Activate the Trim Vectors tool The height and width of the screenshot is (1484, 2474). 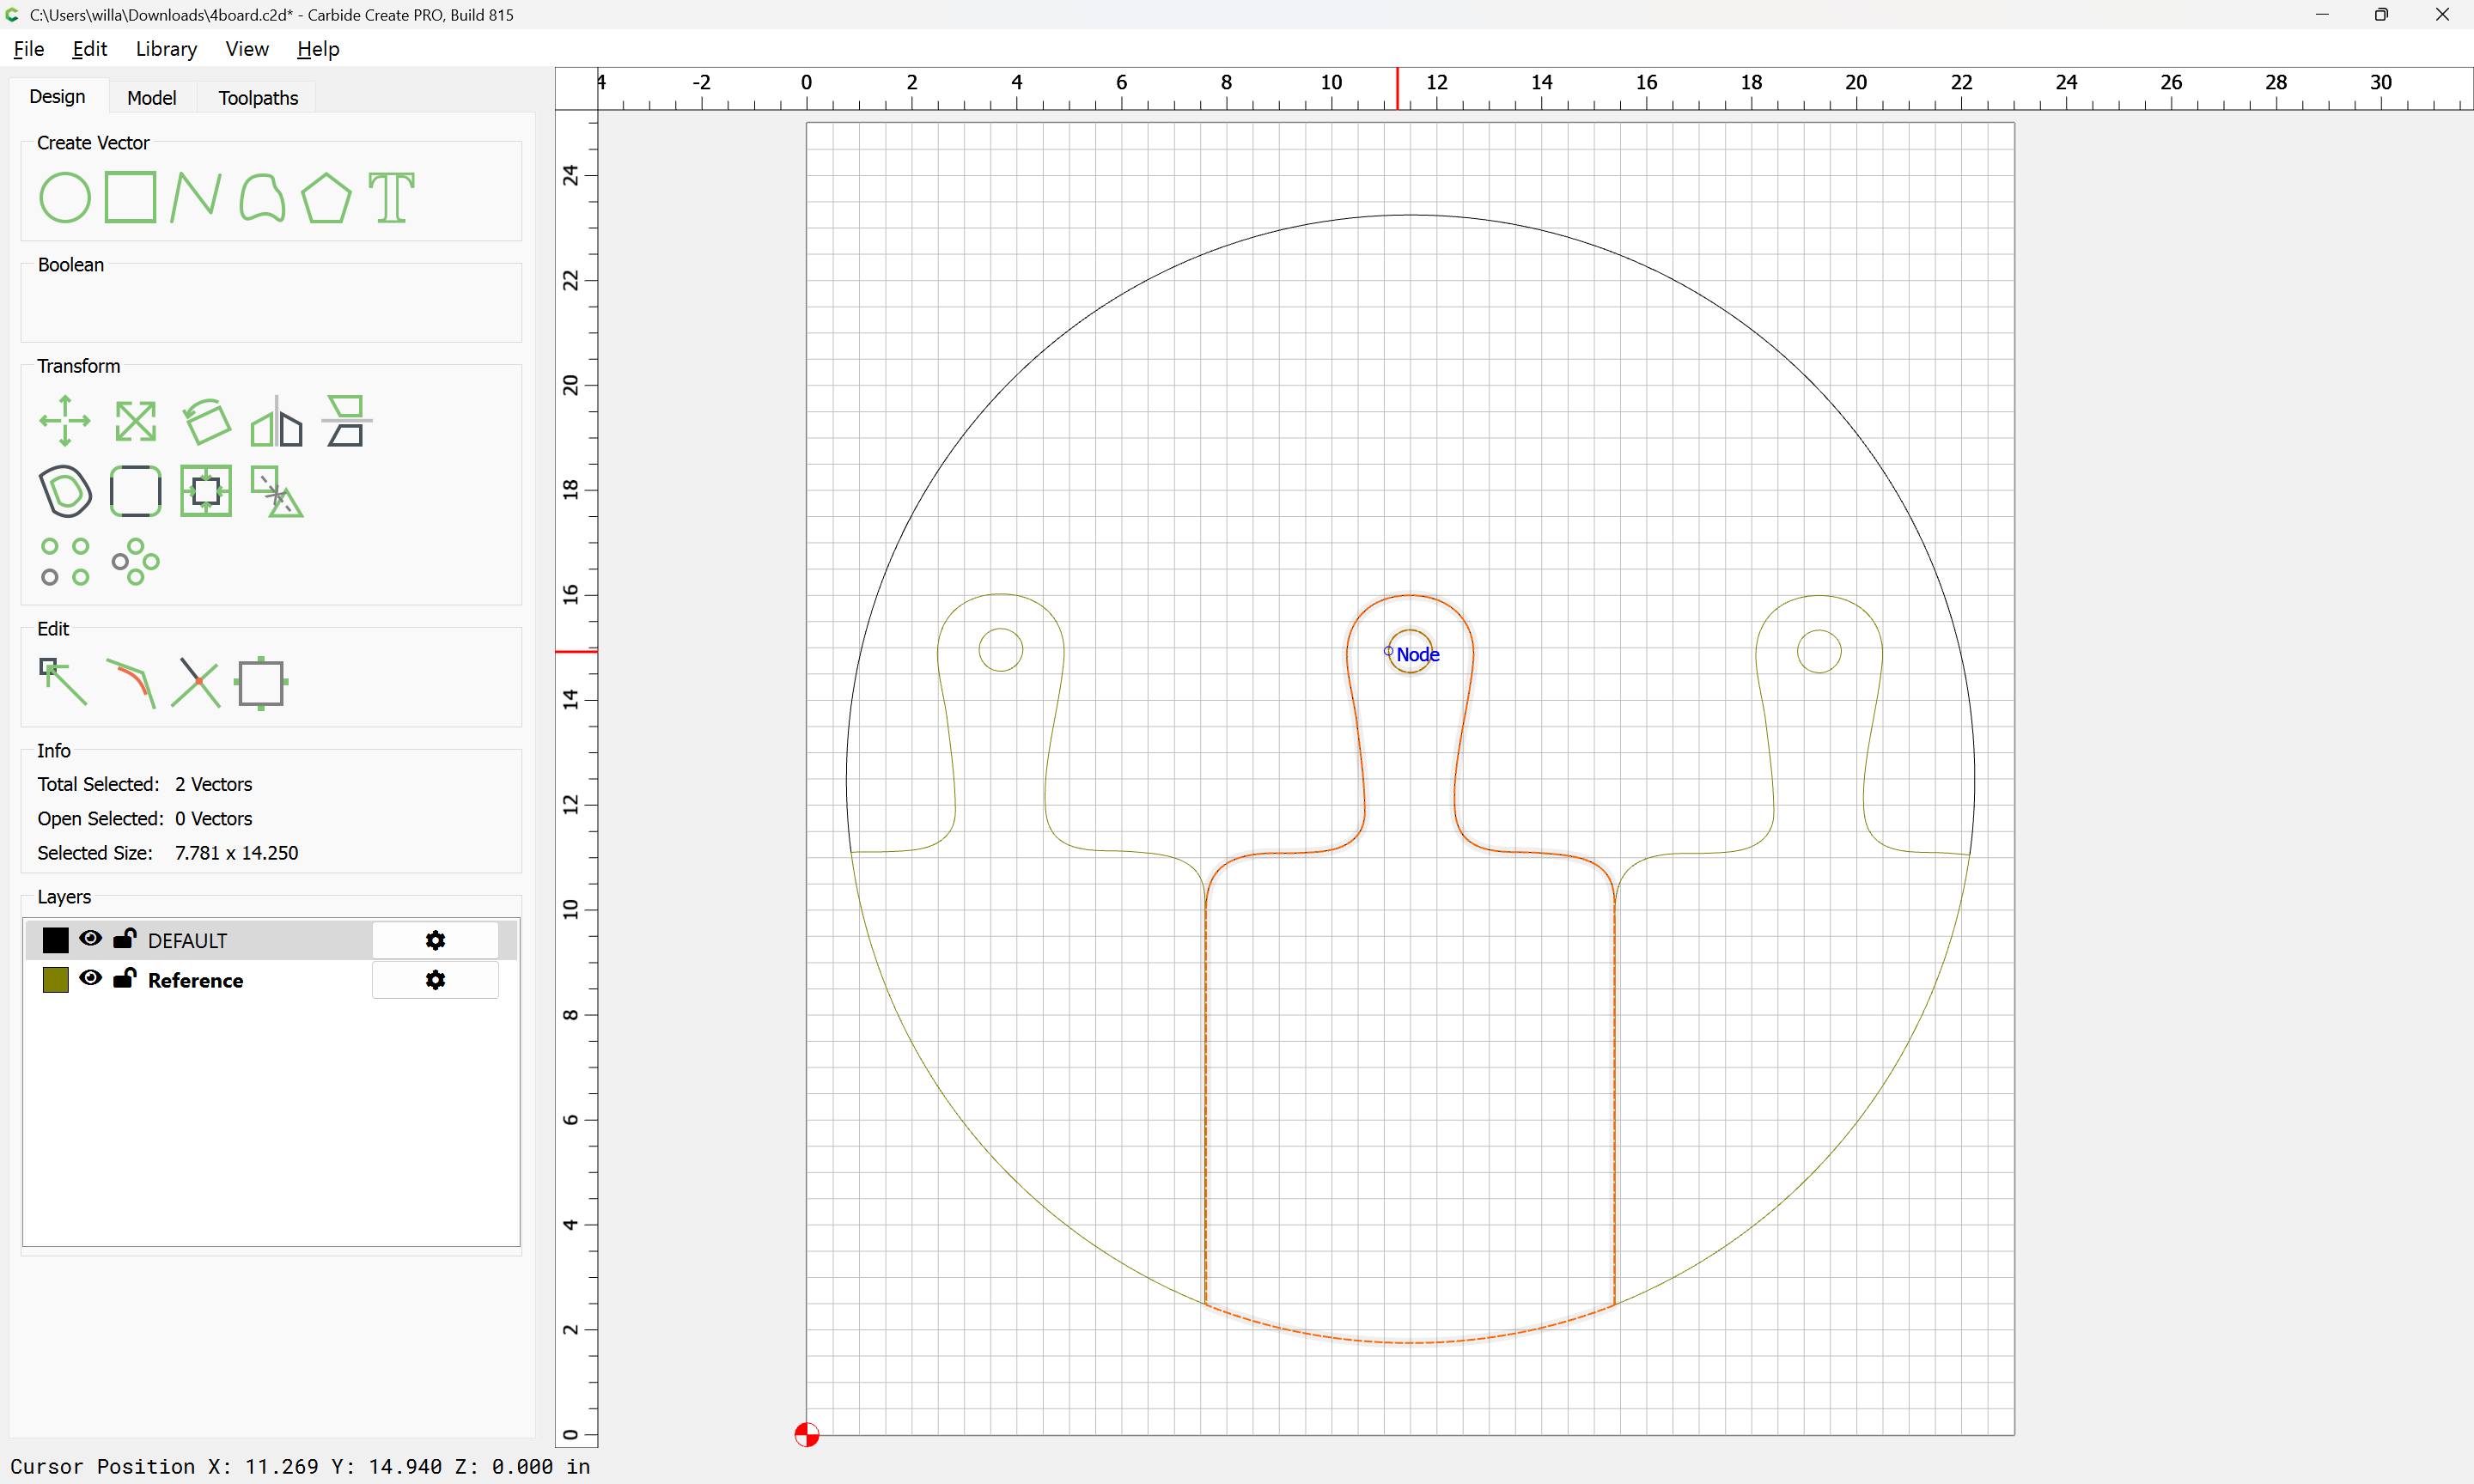tap(196, 682)
